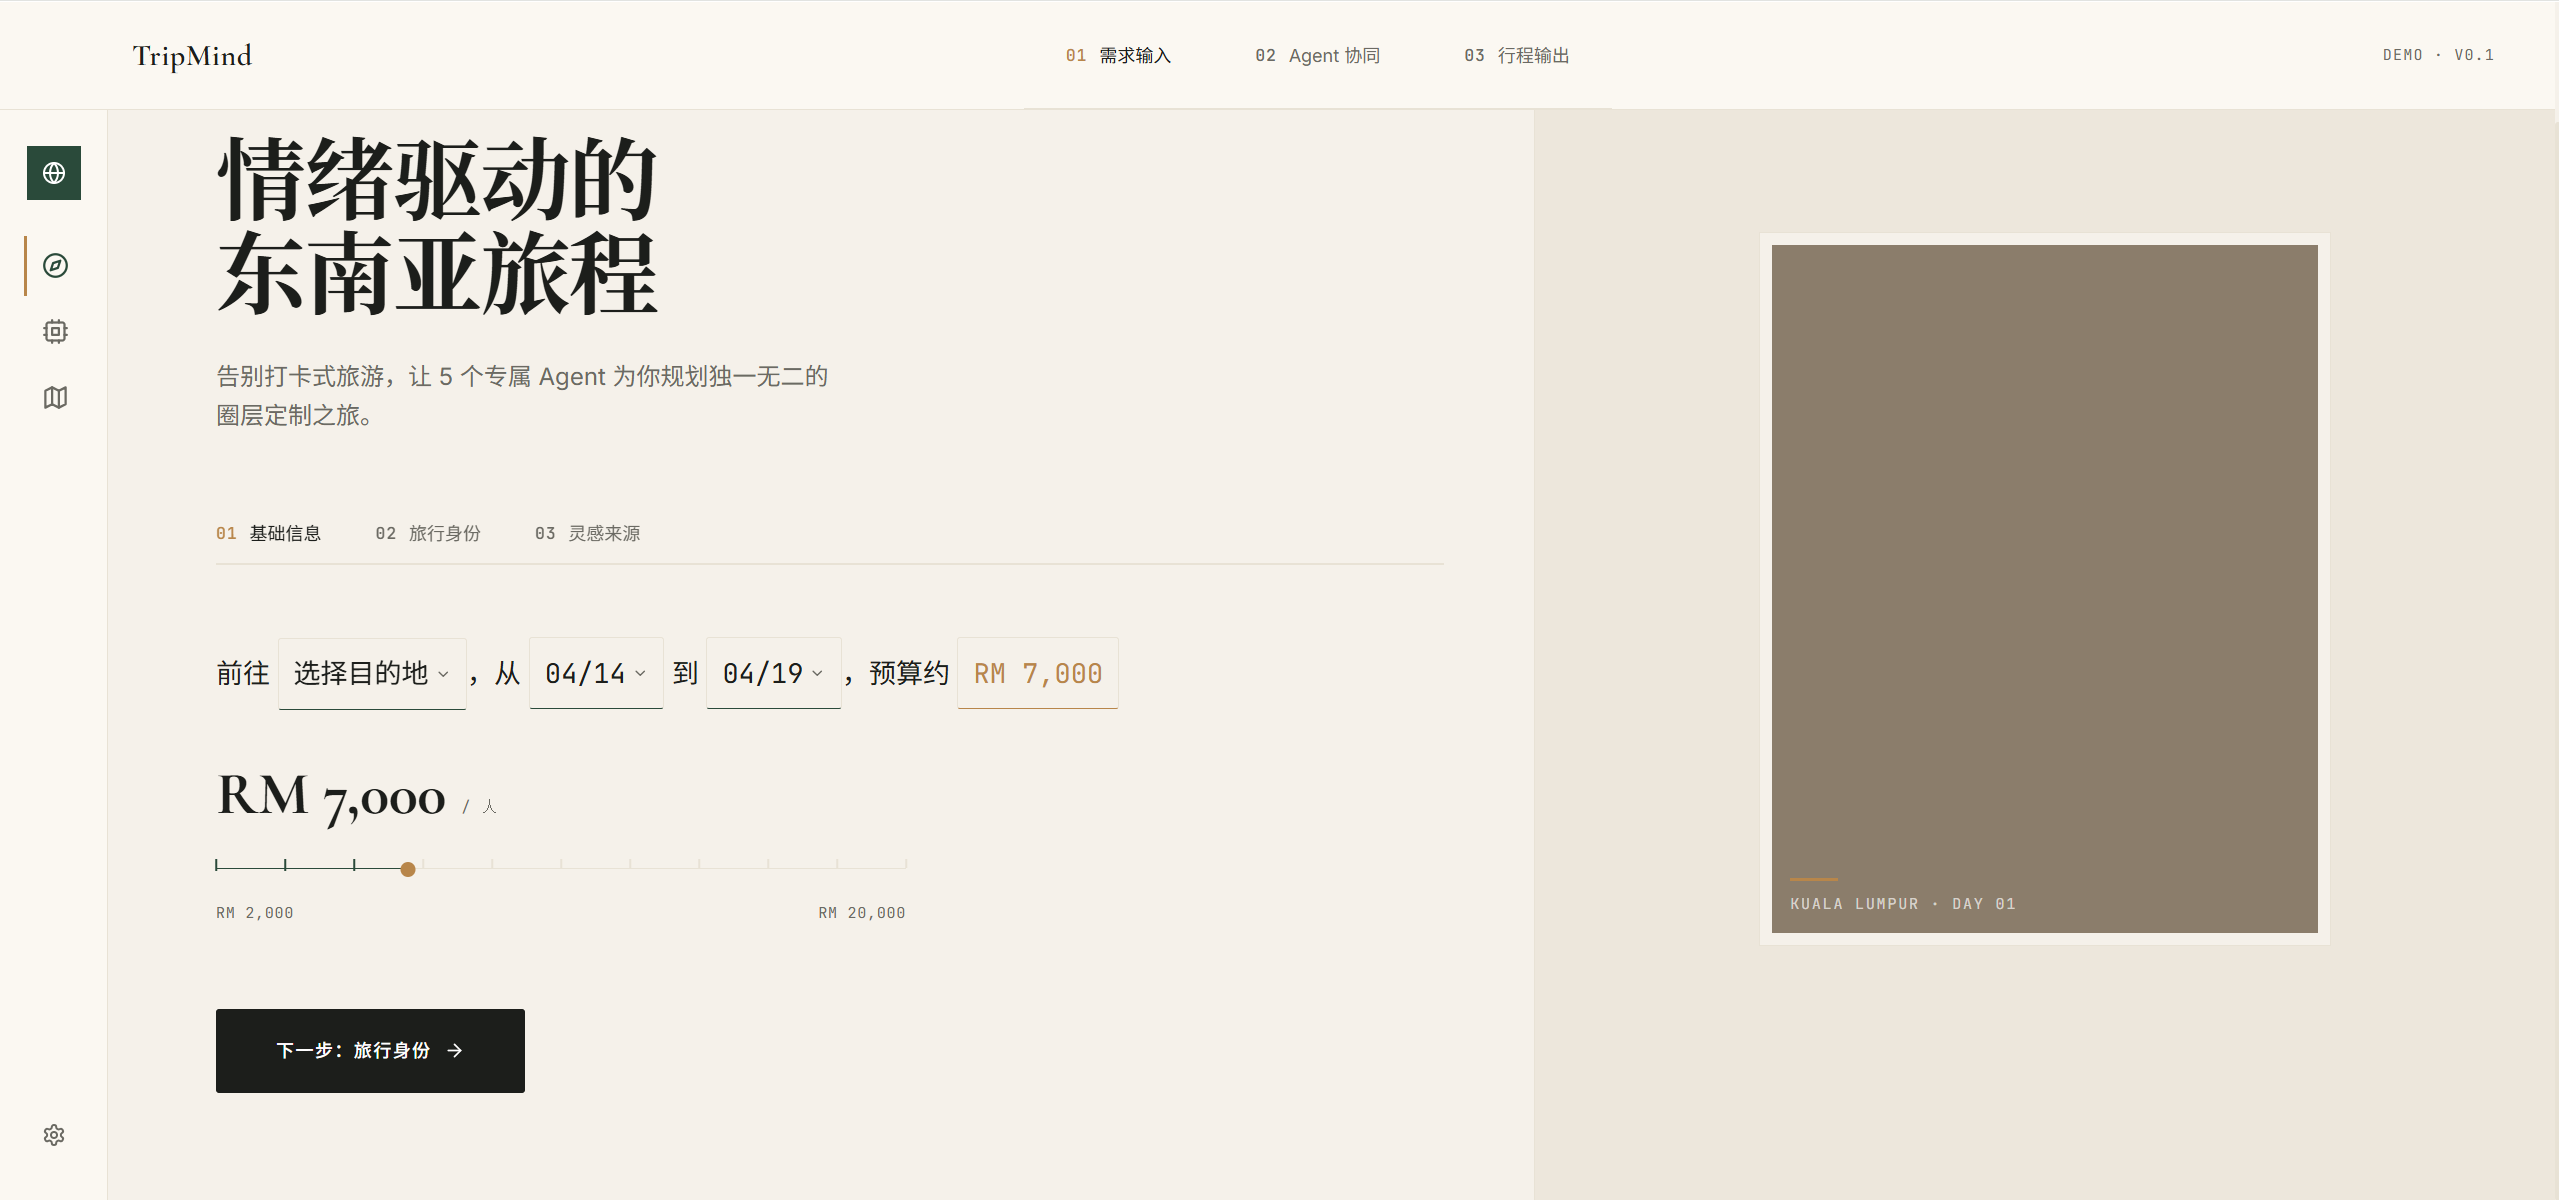Go to 03 灵感来源 step tab
2559x1200 pixels.
pos(587,533)
